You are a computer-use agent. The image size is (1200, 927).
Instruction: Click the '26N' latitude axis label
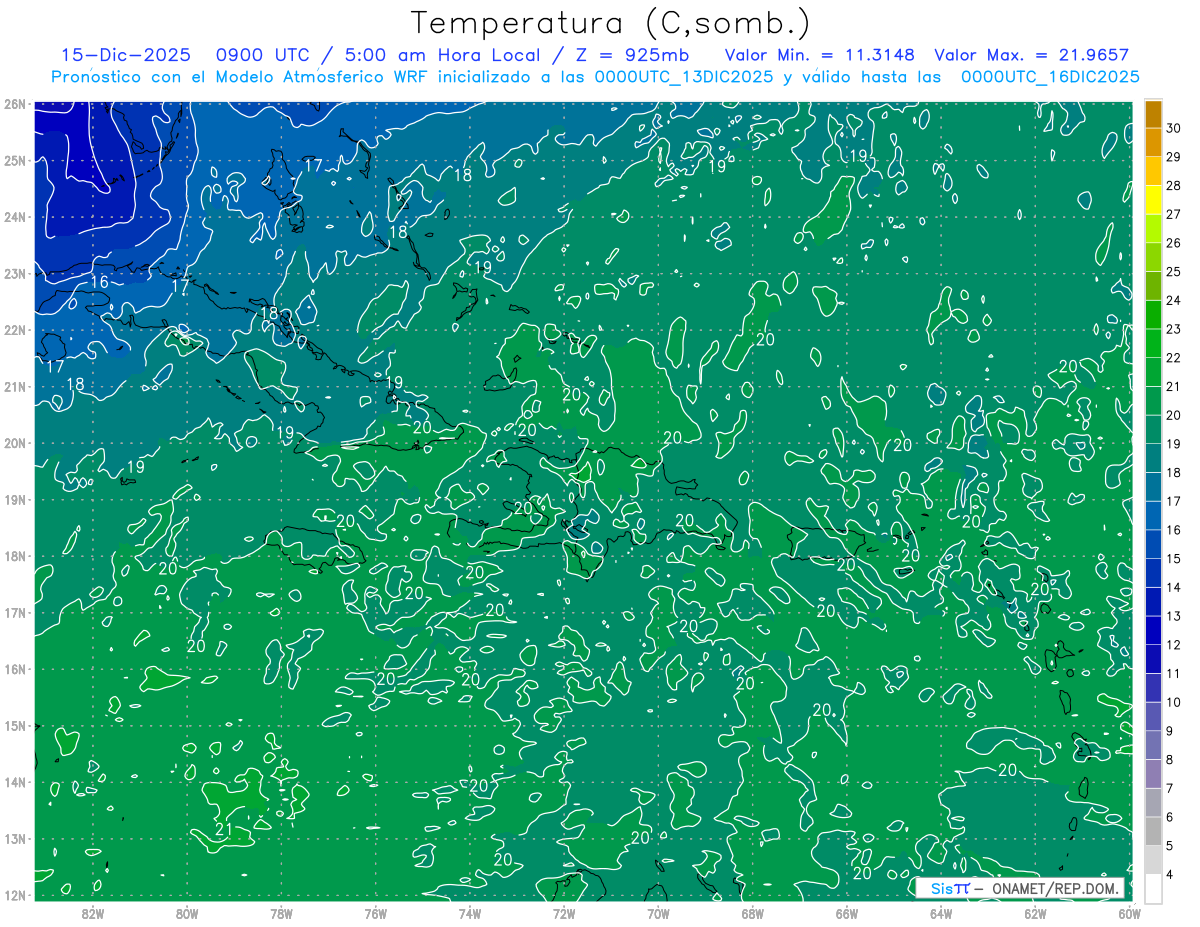pyautogui.click(x=14, y=104)
